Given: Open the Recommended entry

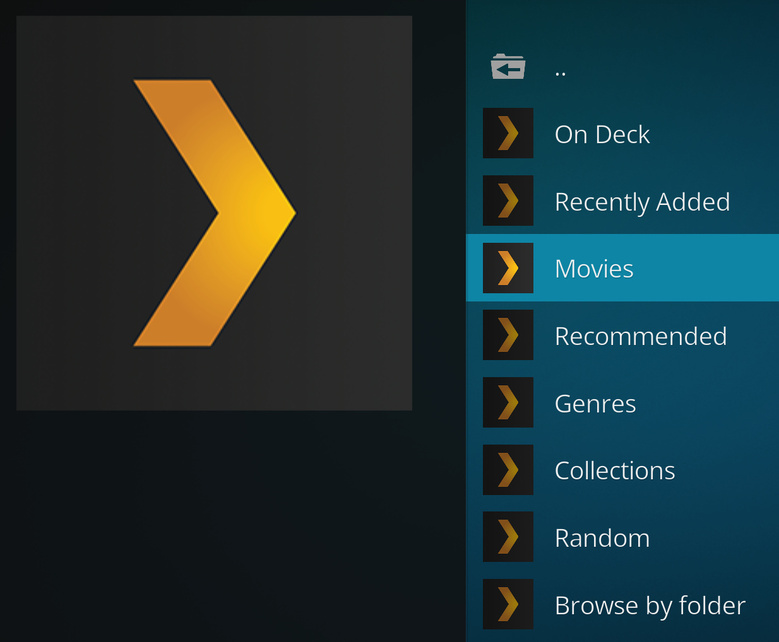Looking at the screenshot, I should pos(623,335).
